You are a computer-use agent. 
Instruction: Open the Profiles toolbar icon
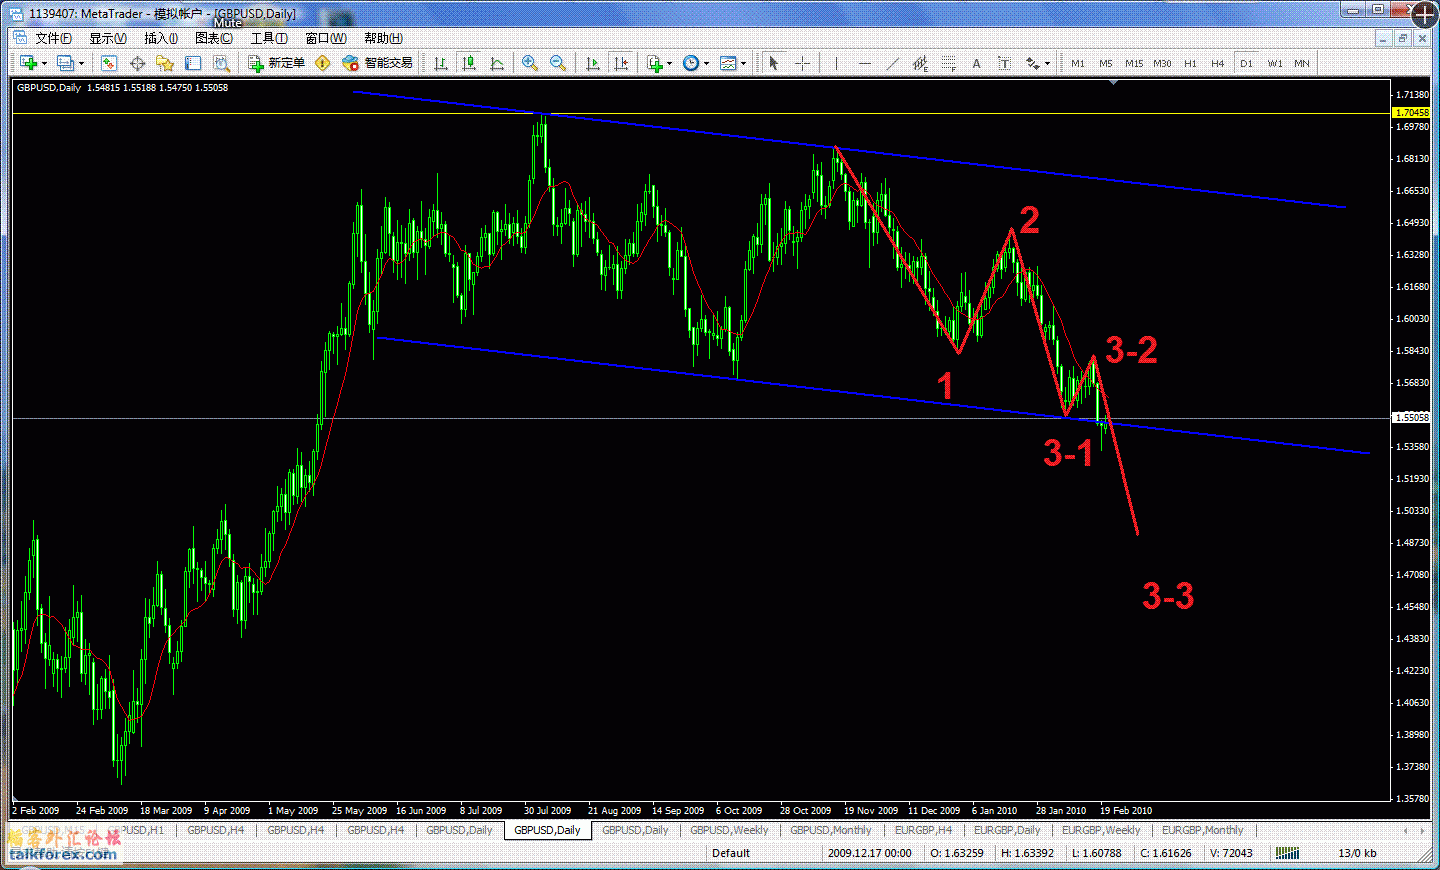(66, 63)
